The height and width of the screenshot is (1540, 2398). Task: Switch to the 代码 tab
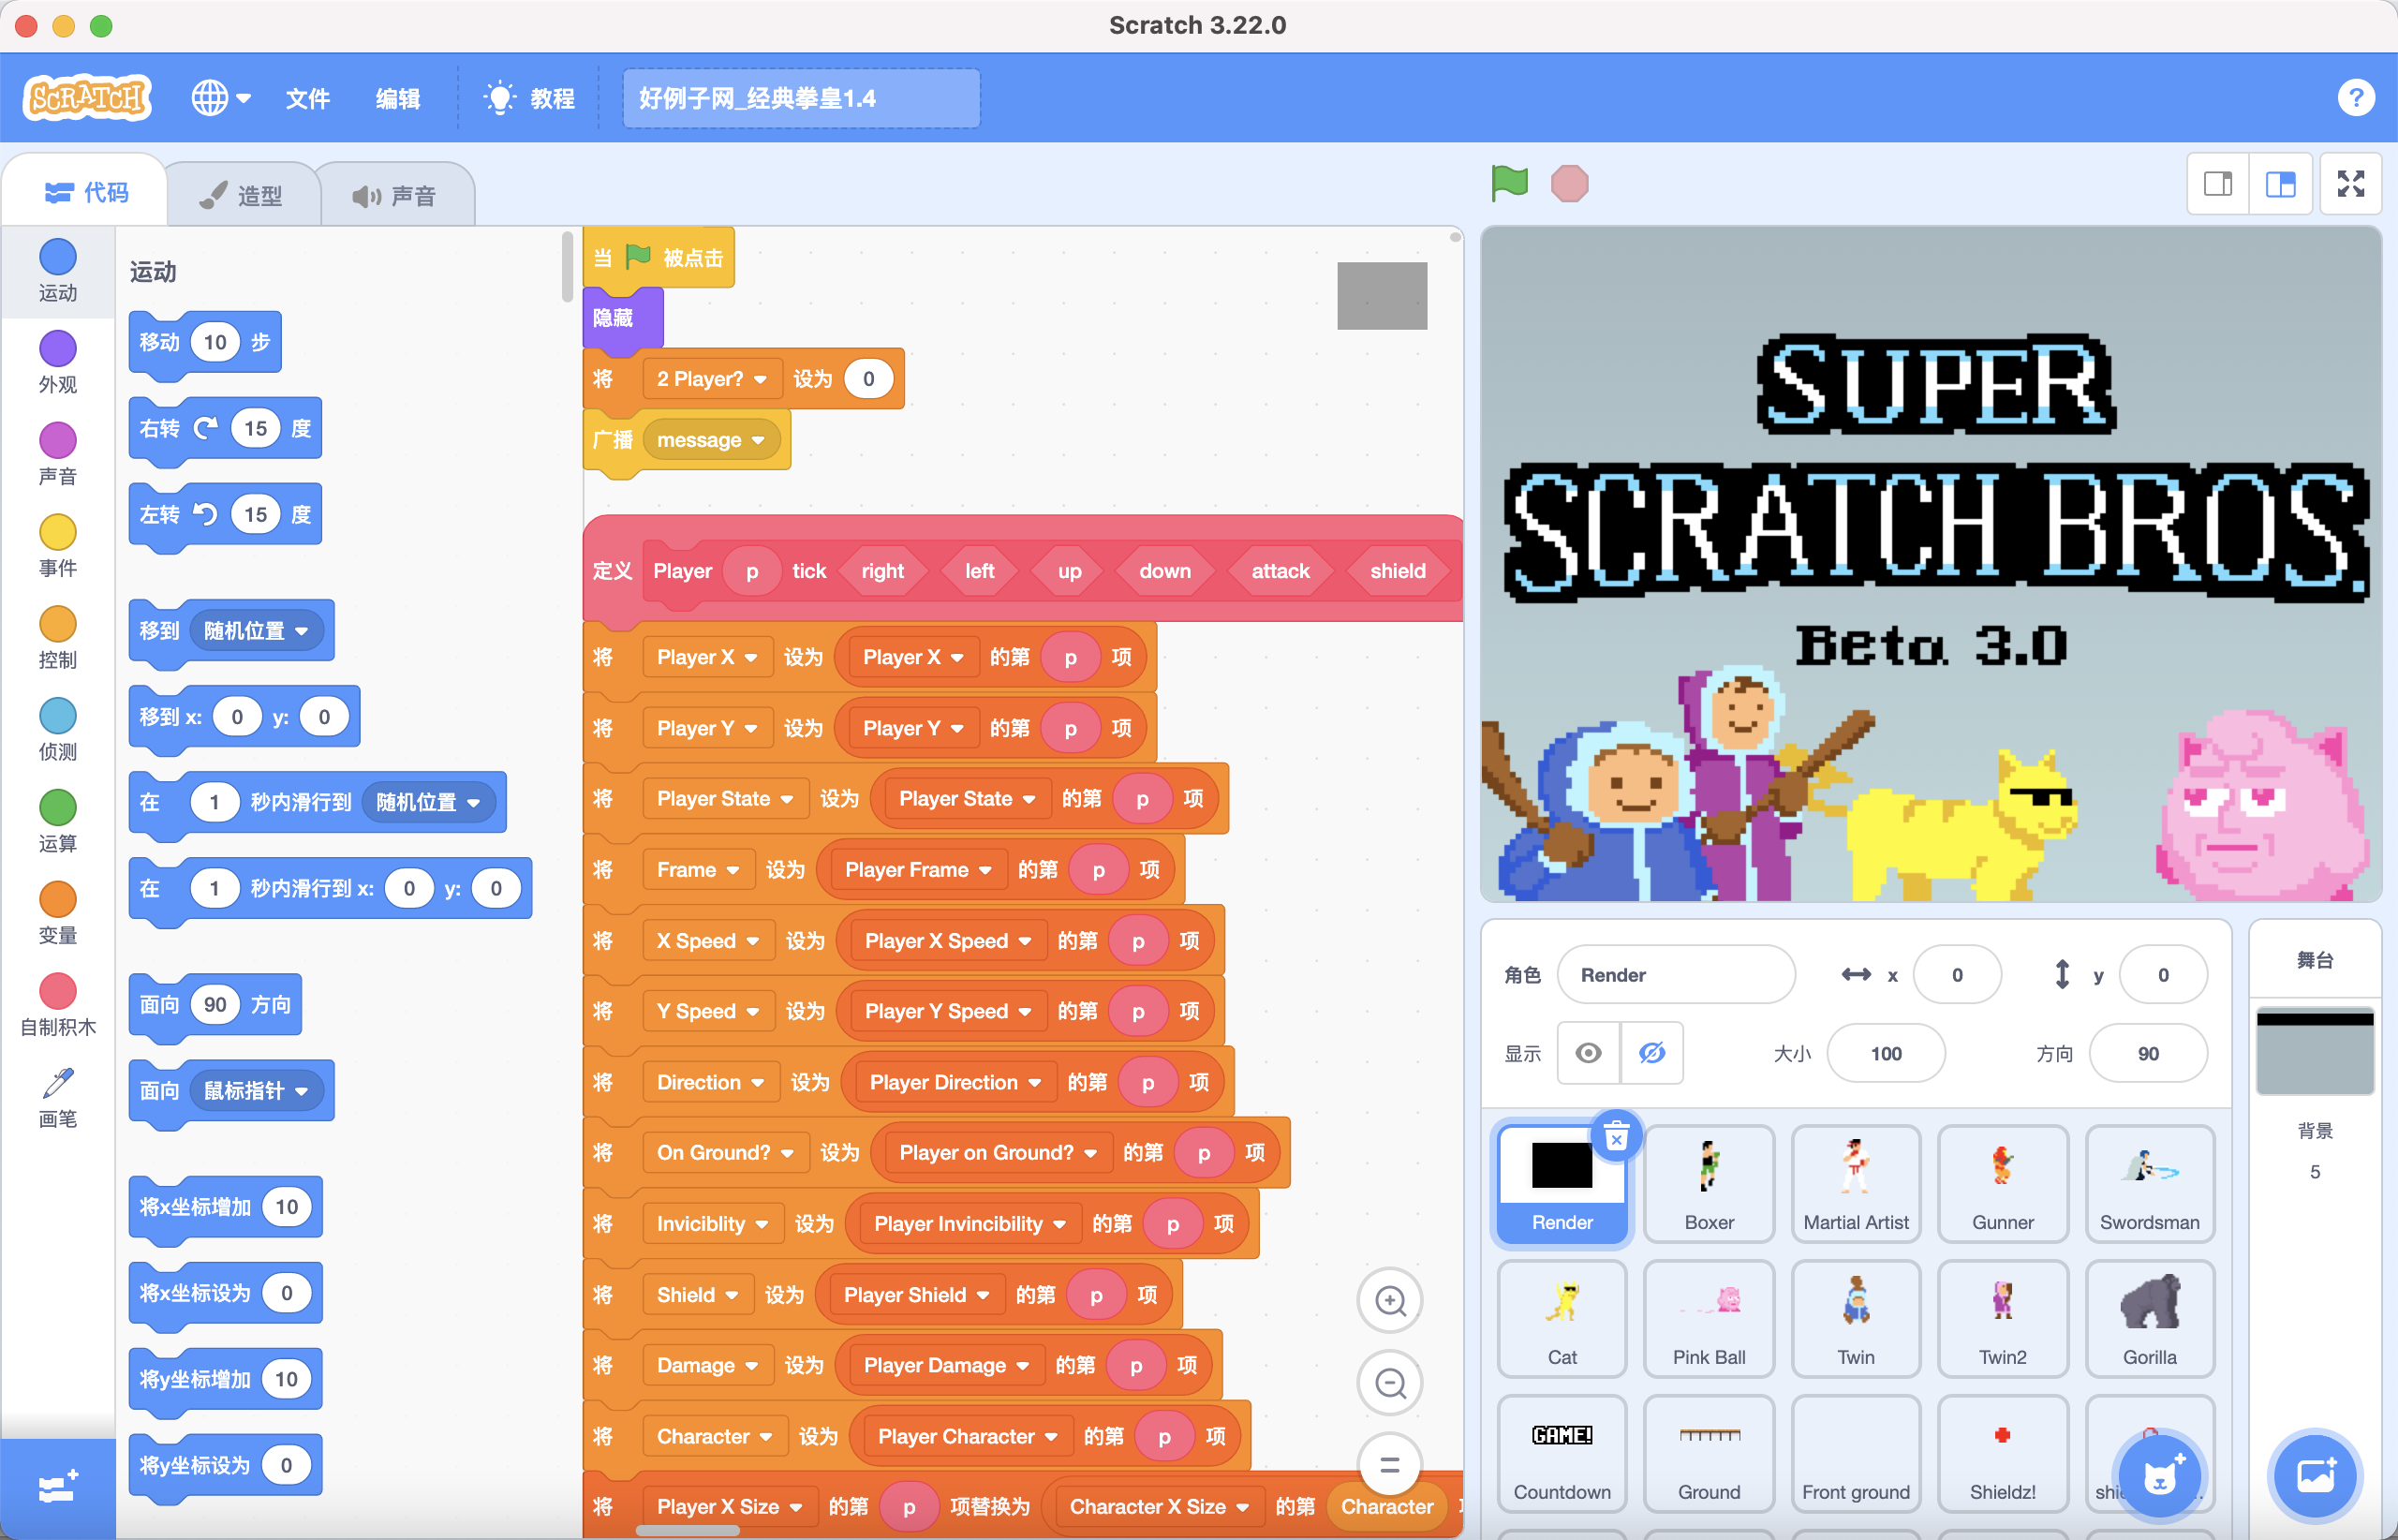[86, 192]
